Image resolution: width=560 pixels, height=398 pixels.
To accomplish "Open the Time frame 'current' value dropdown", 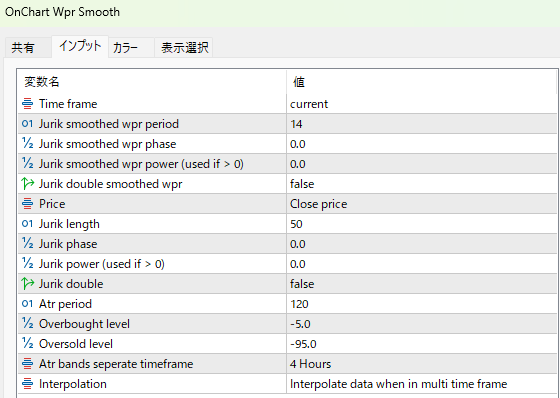I will pos(421,104).
